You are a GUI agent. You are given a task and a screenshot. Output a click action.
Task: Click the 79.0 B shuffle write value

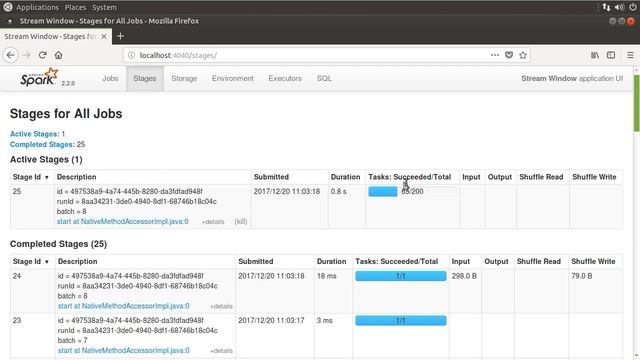tap(582, 276)
